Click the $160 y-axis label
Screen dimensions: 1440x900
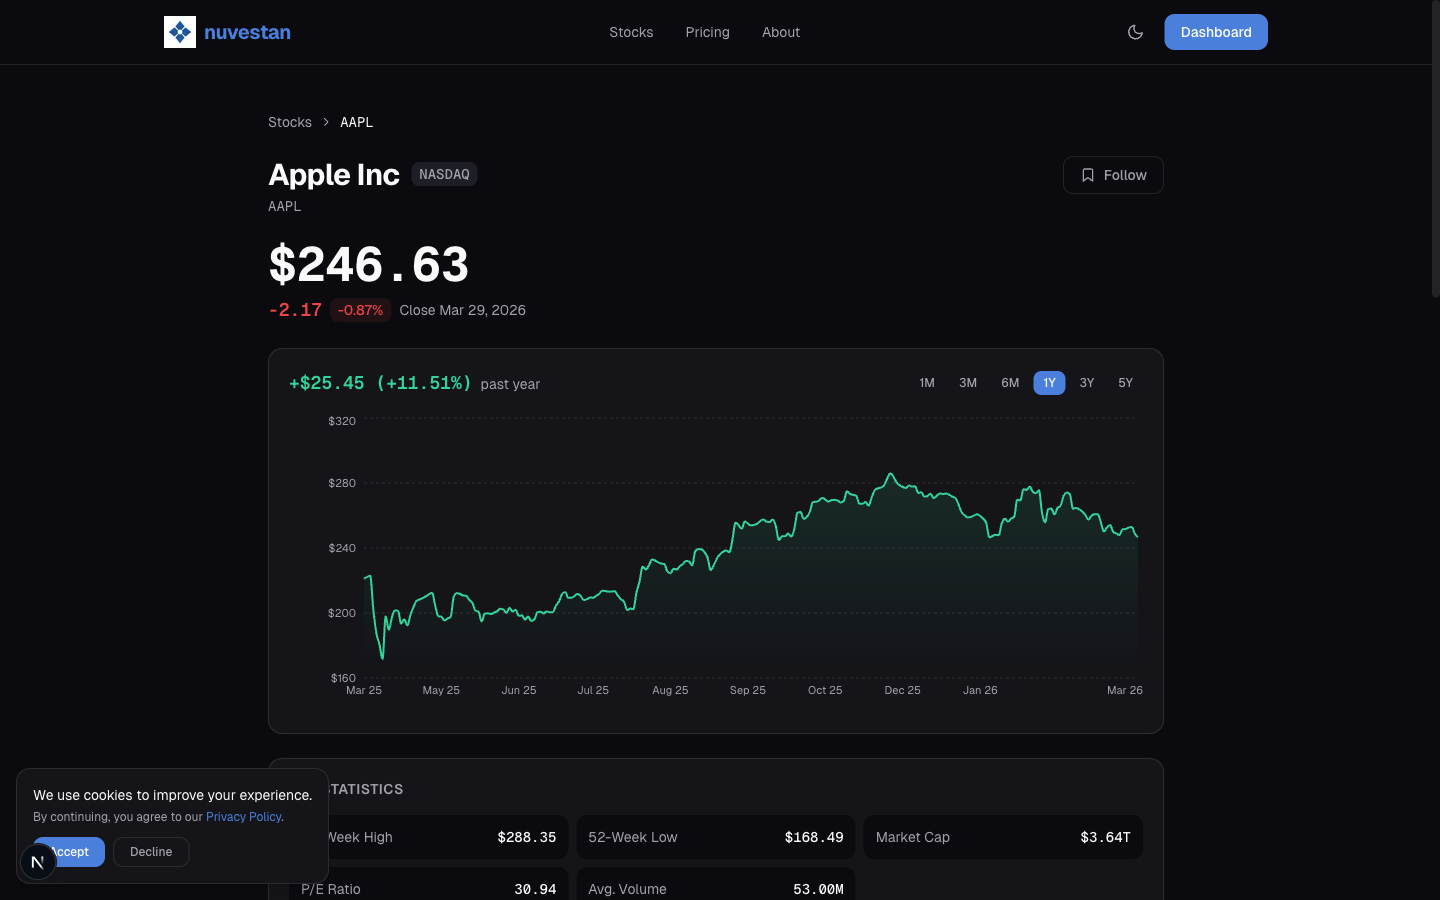(x=343, y=678)
